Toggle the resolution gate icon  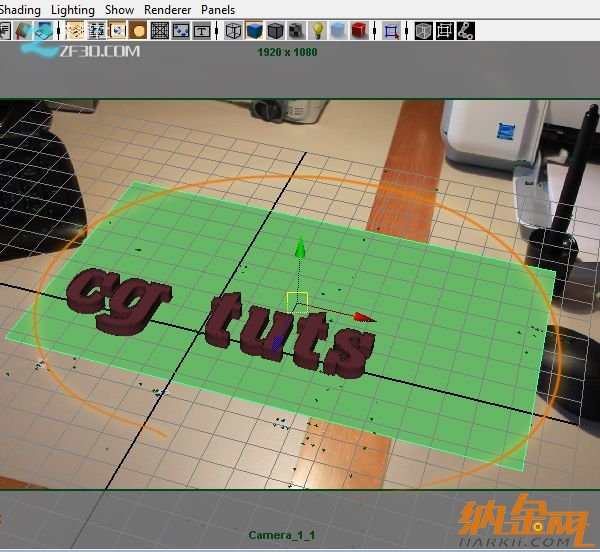point(117,31)
